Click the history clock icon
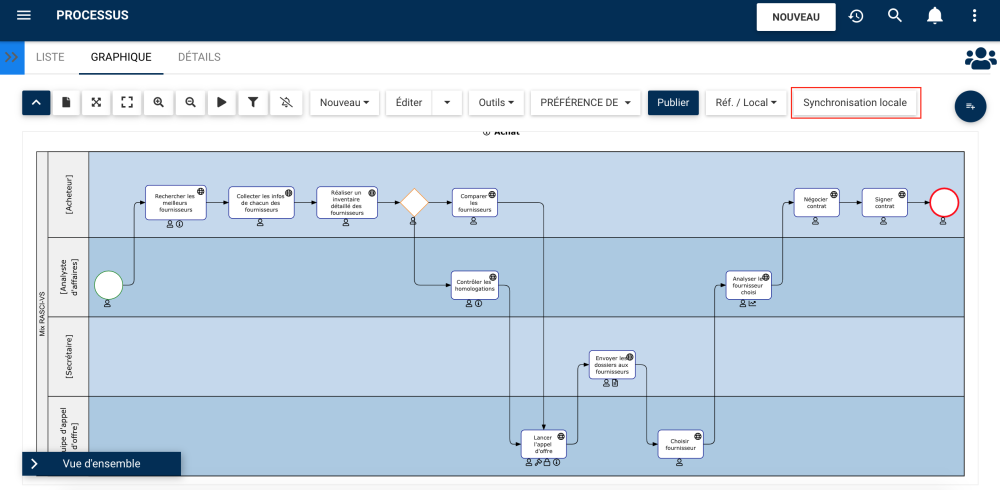1000x490 pixels. tap(856, 16)
